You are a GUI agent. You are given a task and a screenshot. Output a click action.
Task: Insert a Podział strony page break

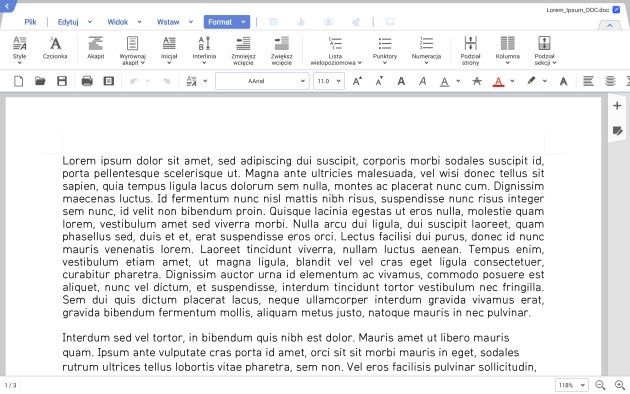coord(470,51)
